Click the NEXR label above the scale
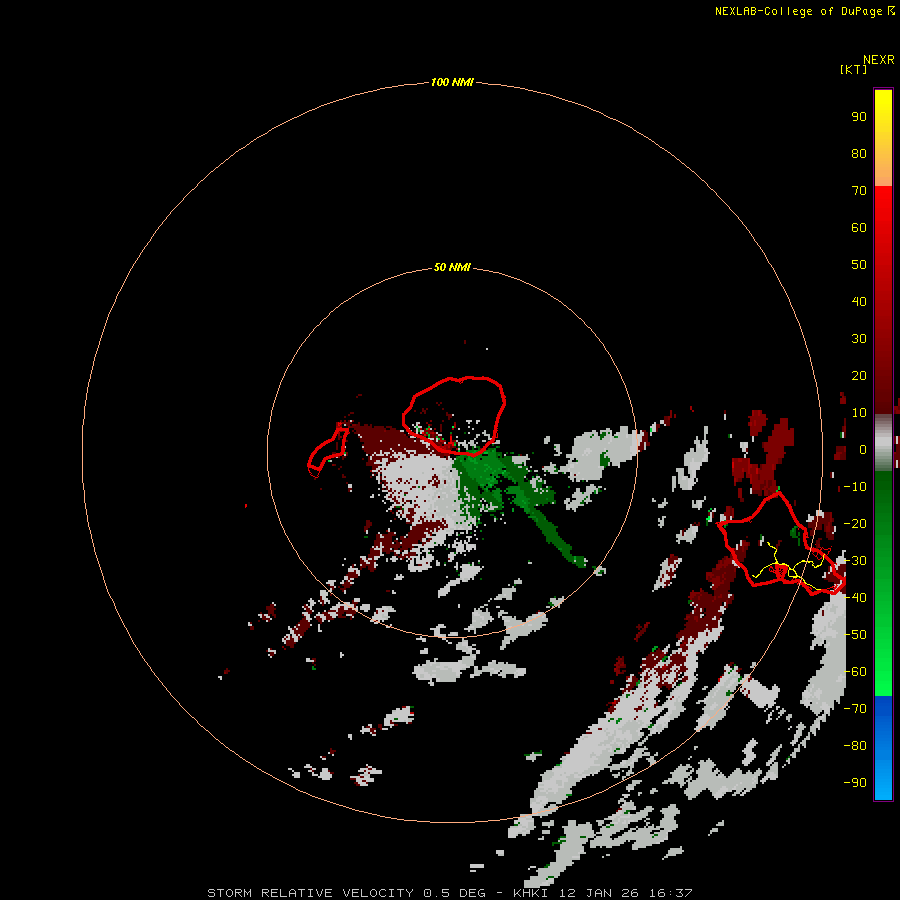 pos(879,60)
